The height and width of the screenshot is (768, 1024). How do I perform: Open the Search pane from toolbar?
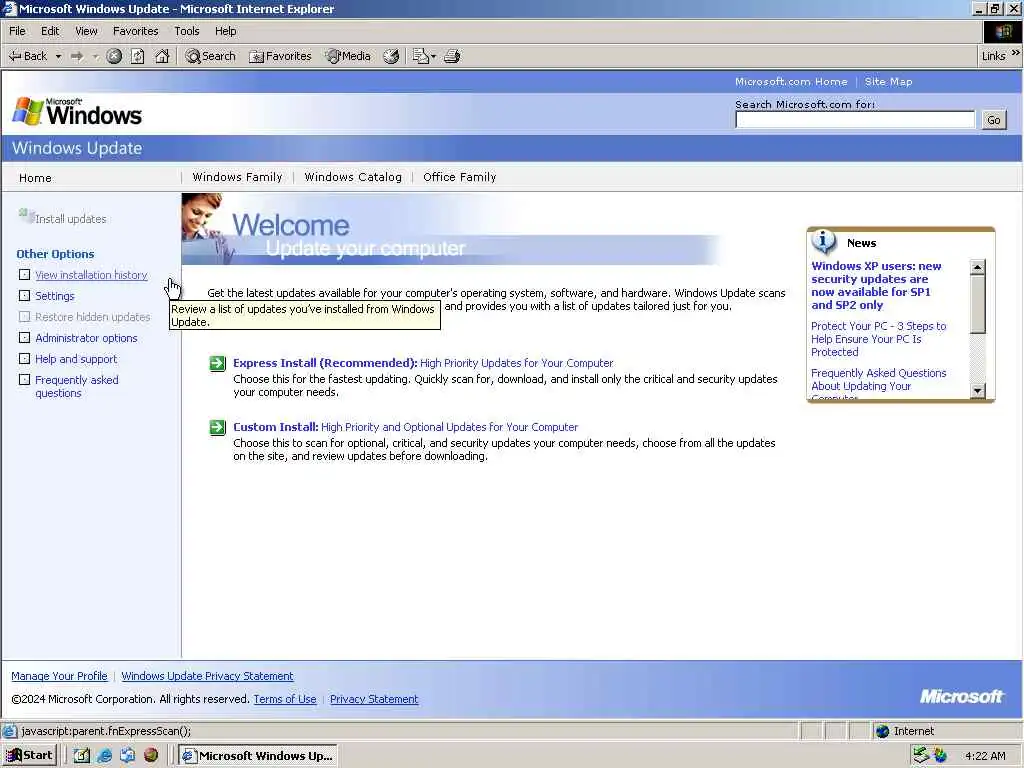[x=210, y=56]
